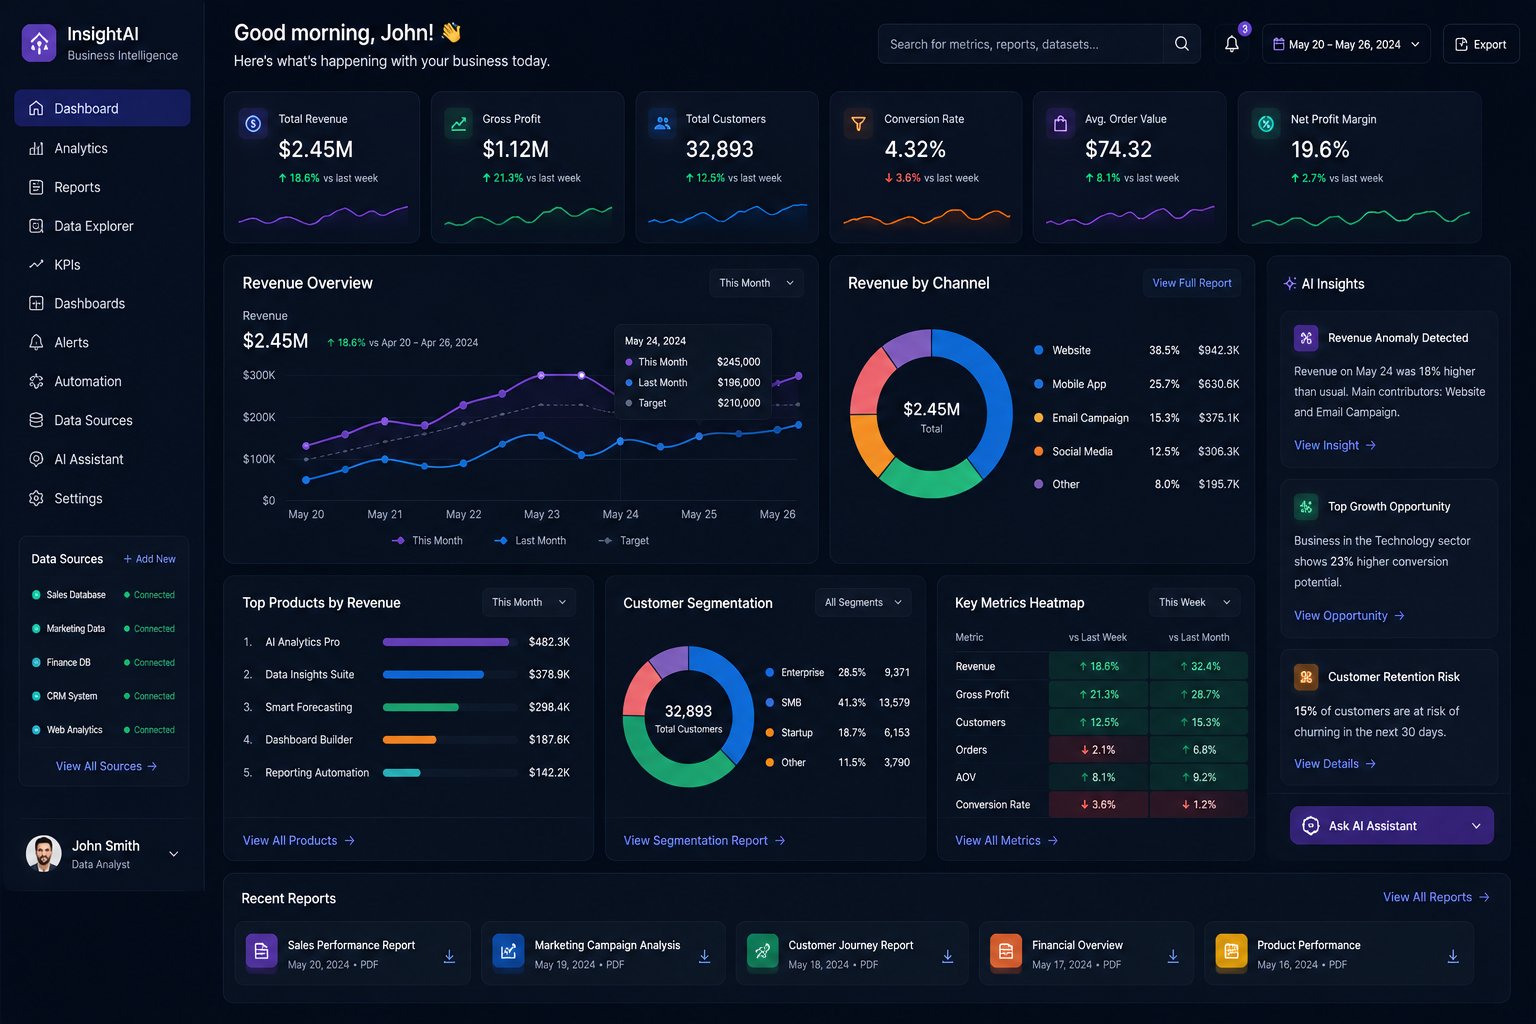
Task: Click the Avg. Order Value bag icon
Action: pyautogui.click(x=1060, y=123)
